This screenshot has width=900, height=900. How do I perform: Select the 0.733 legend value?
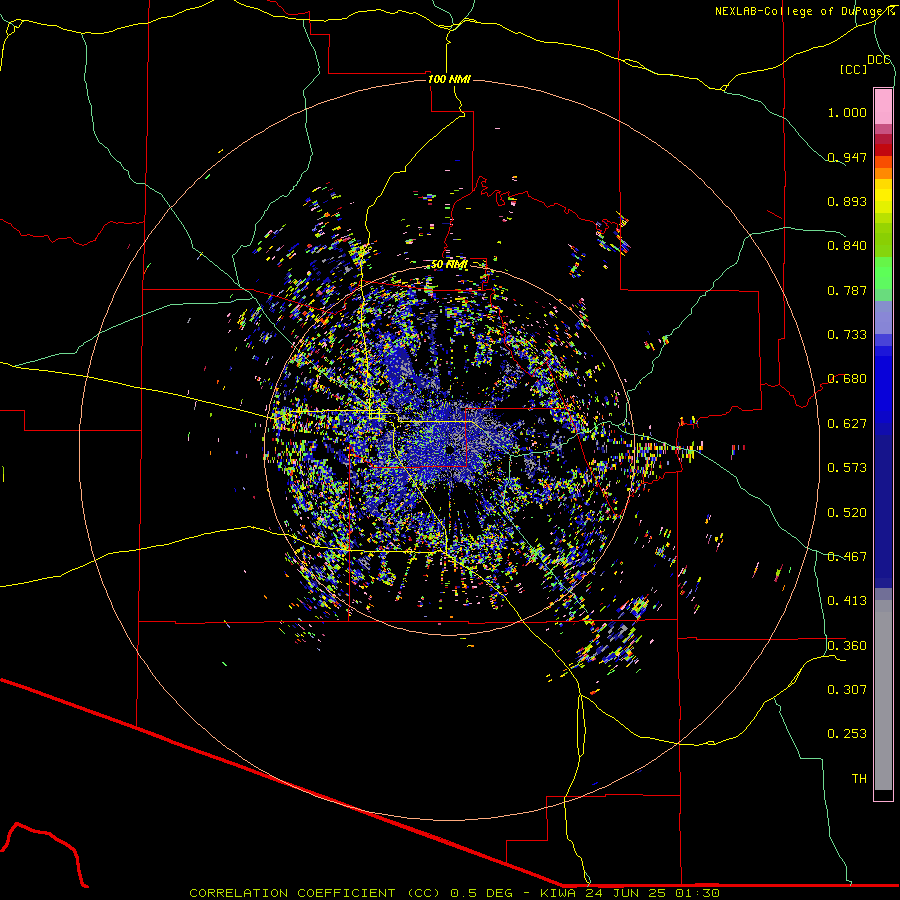(847, 335)
